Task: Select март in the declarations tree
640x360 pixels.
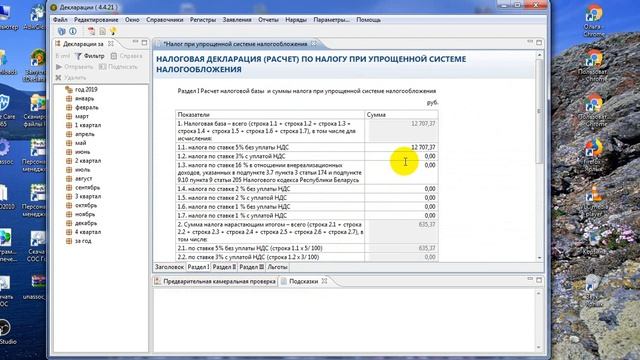Action: tap(82, 116)
